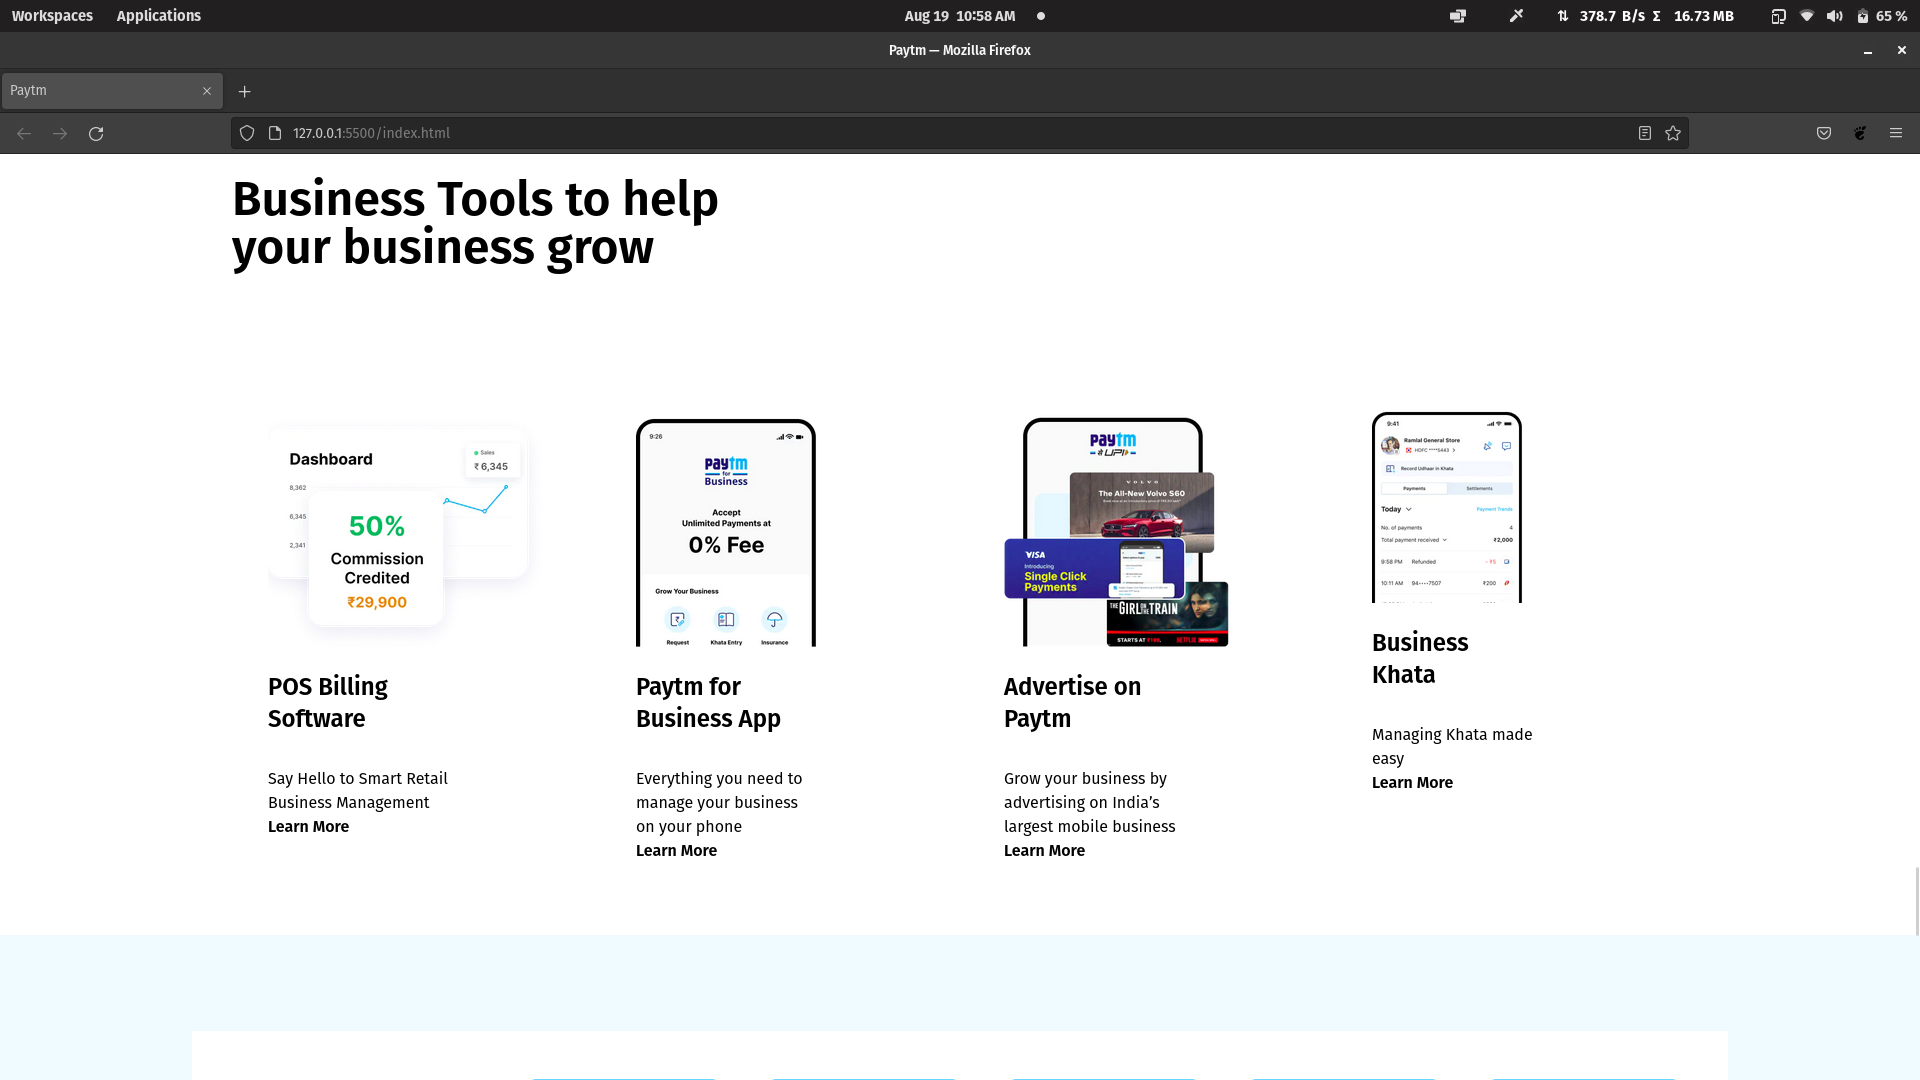Open the Applications menu in the top bar

[x=158, y=15]
